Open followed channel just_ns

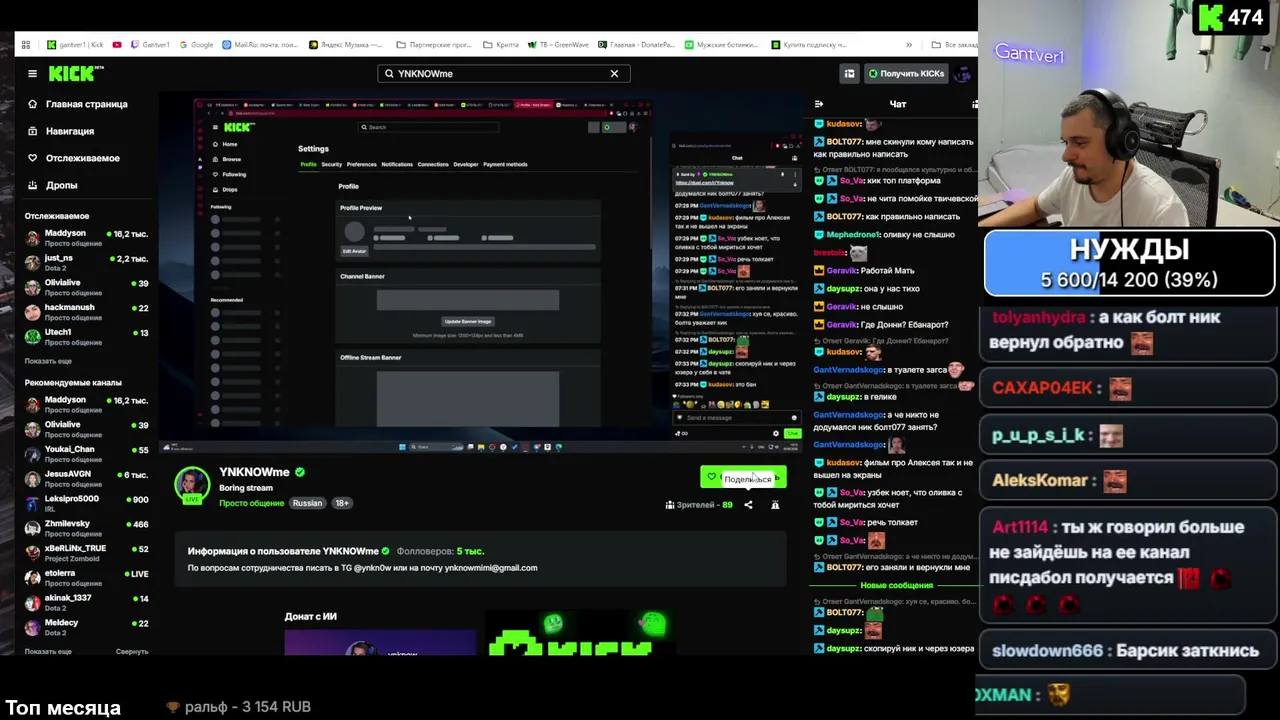(87, 262)
